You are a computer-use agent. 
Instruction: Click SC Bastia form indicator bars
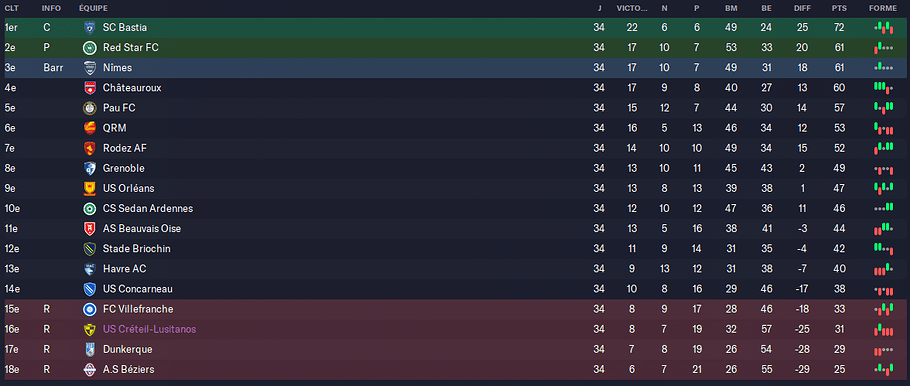coord(883,27)
